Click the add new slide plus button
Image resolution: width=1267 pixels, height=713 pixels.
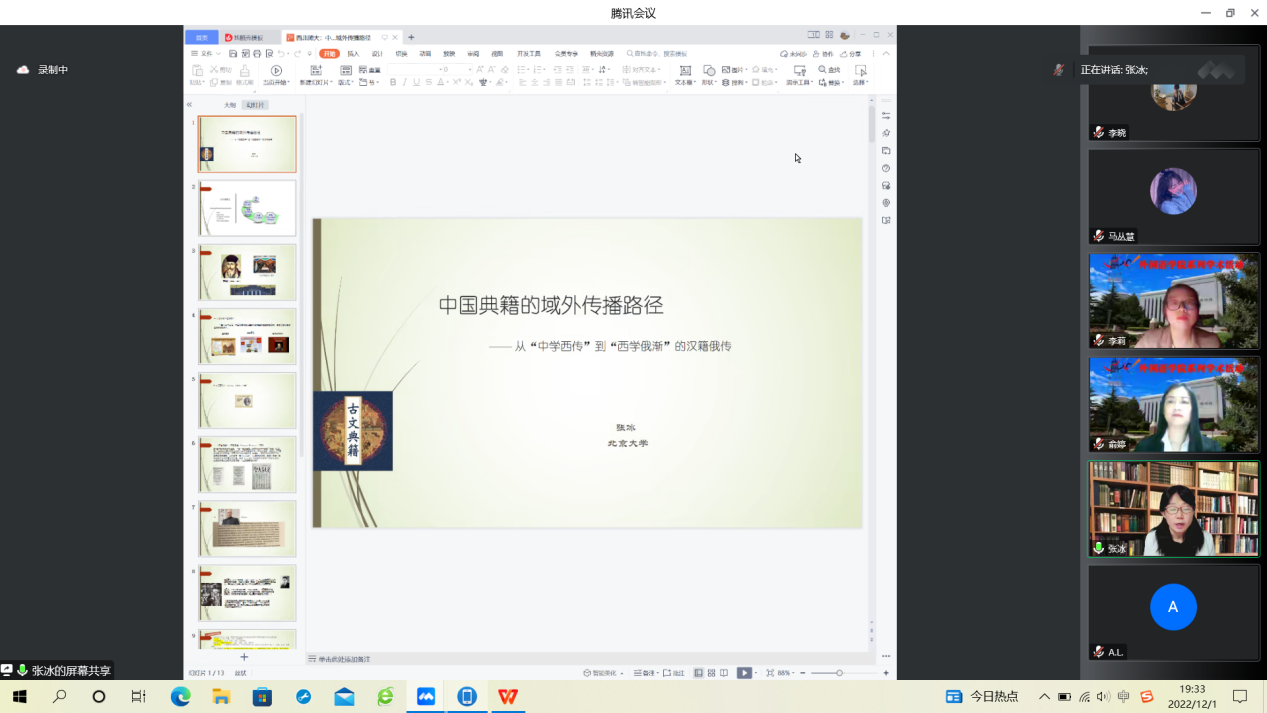coord(244,657)
